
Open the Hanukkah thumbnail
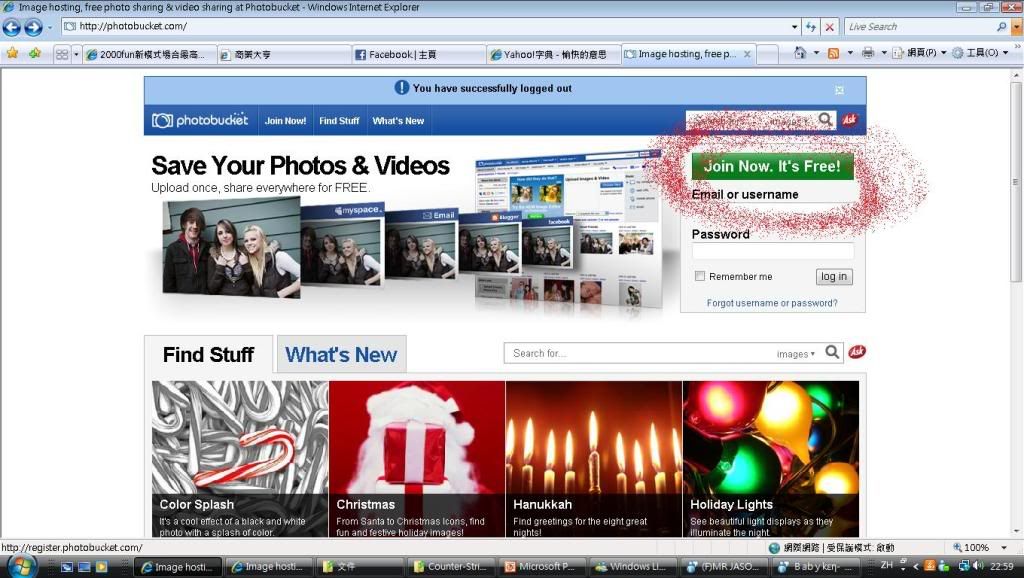pos(594,459)
